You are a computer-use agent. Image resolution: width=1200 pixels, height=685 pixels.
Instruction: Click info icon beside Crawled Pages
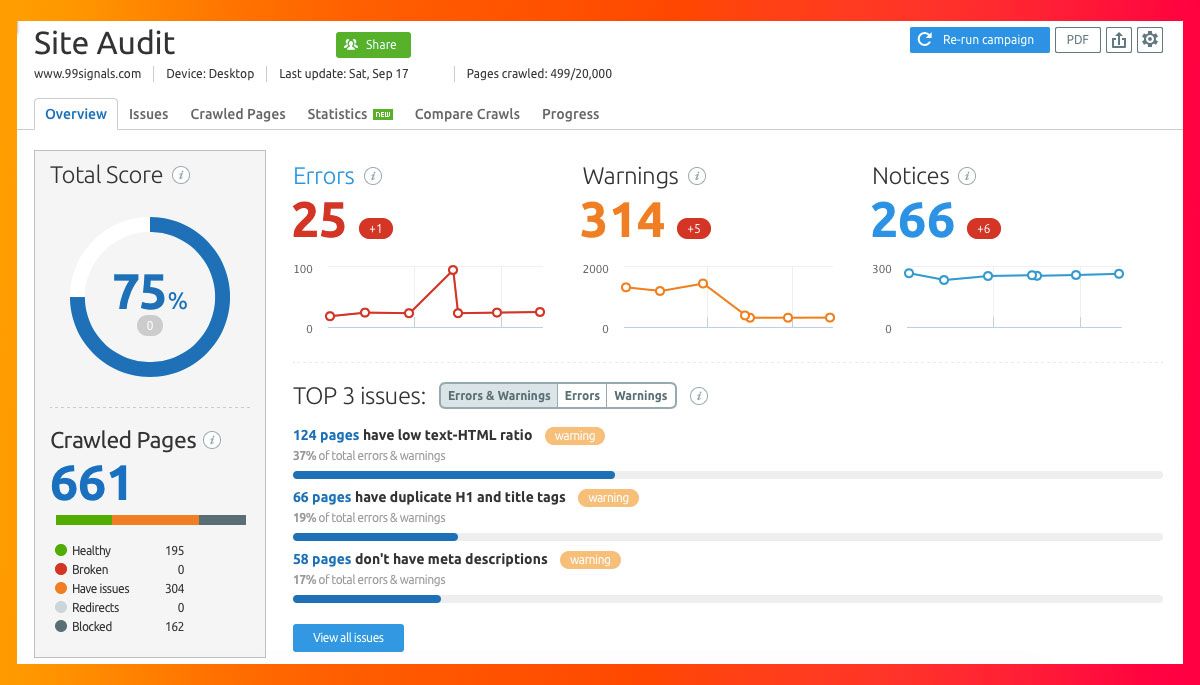click(212, 440)
